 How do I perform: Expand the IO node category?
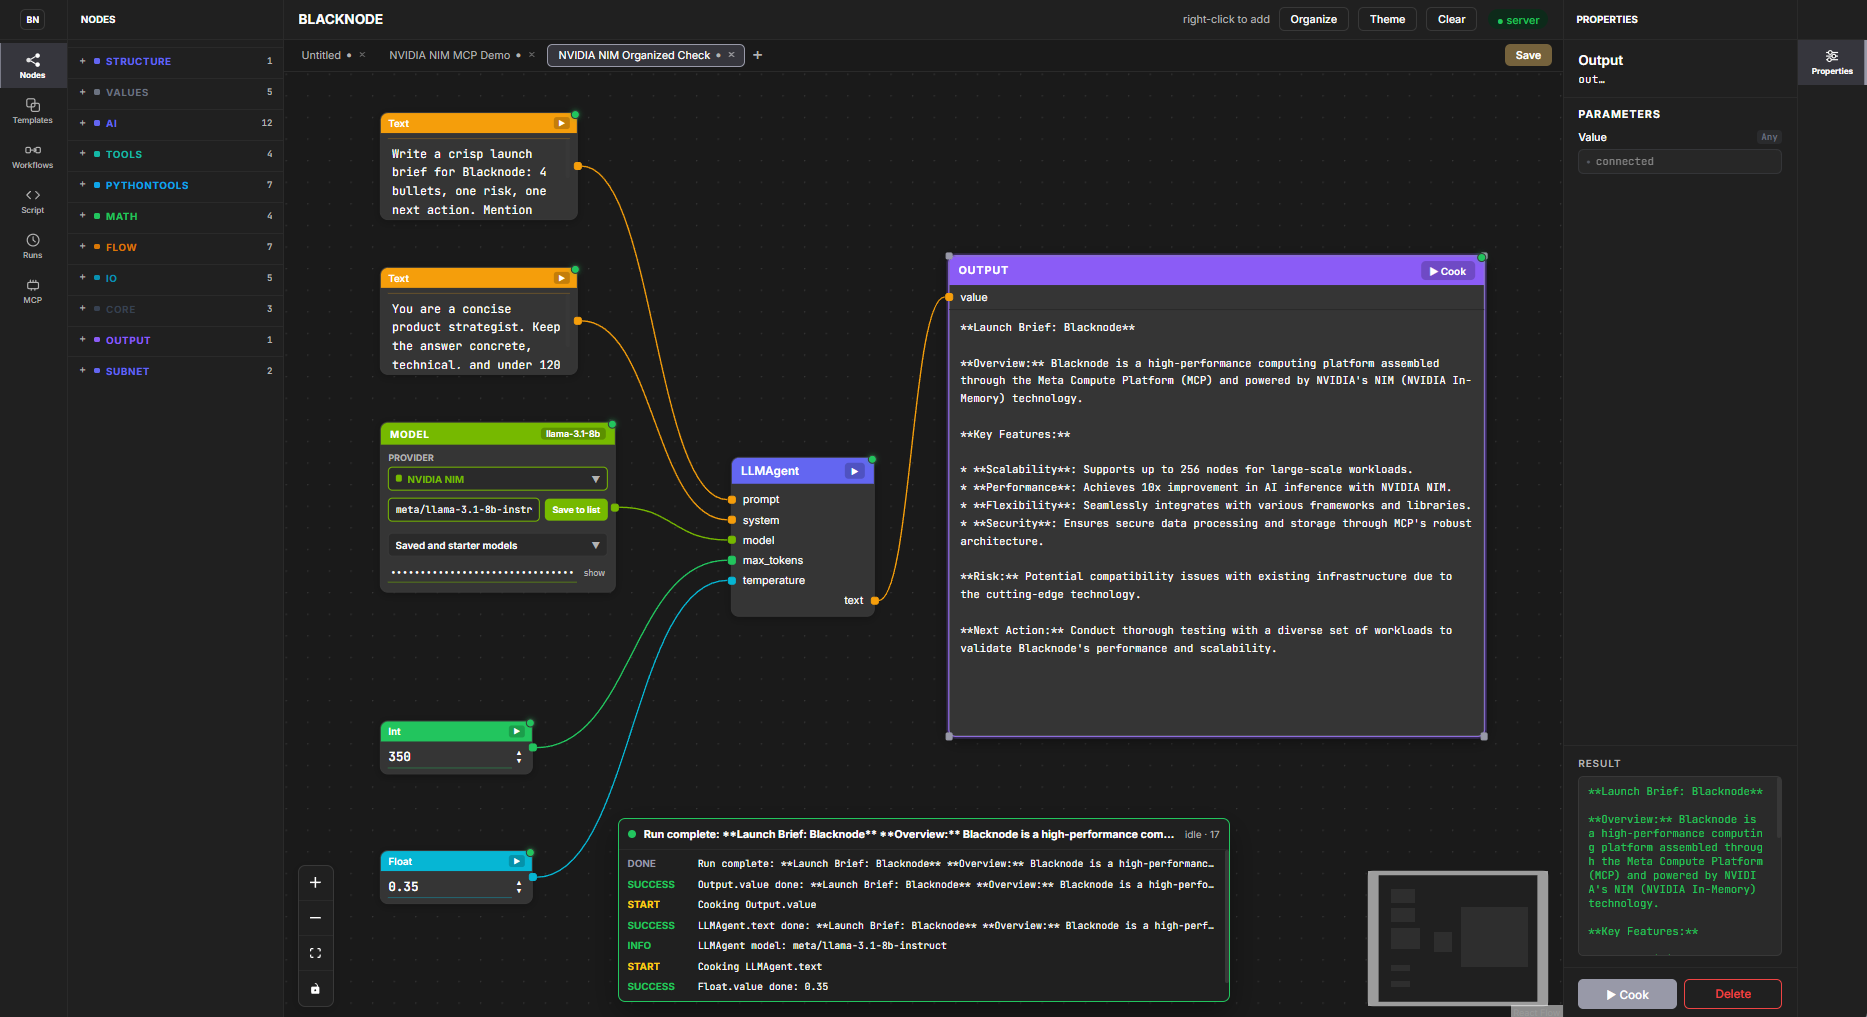click(x=175, y=278)
